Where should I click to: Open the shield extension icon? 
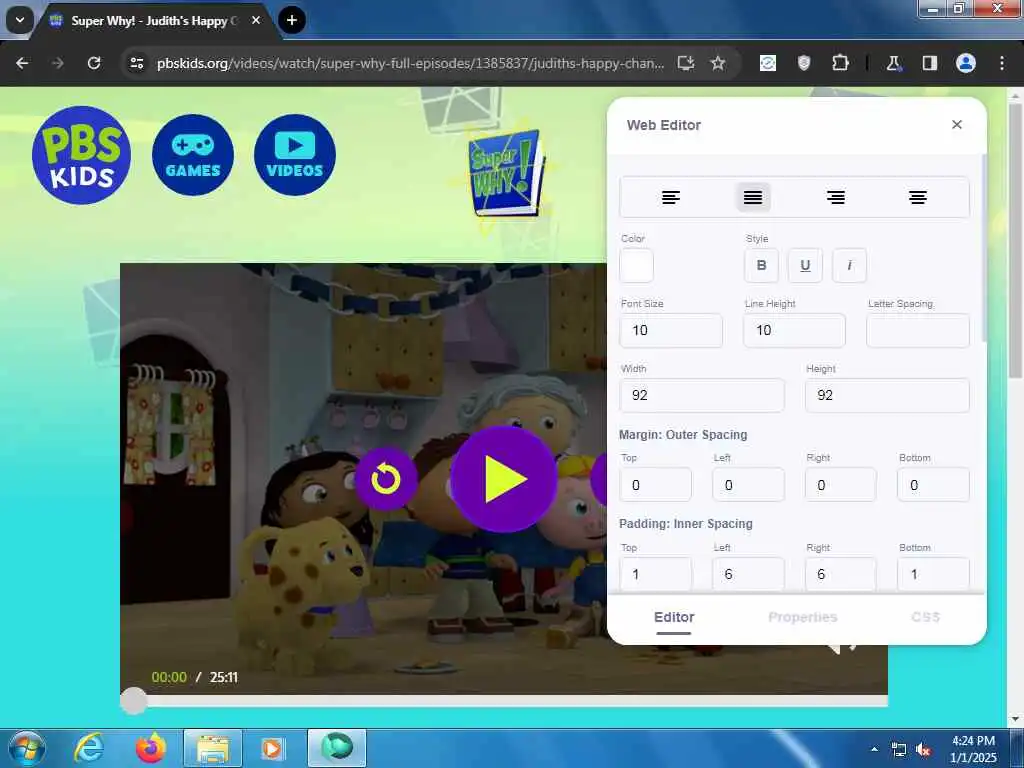pyautogui.click(x=804, y=63)
